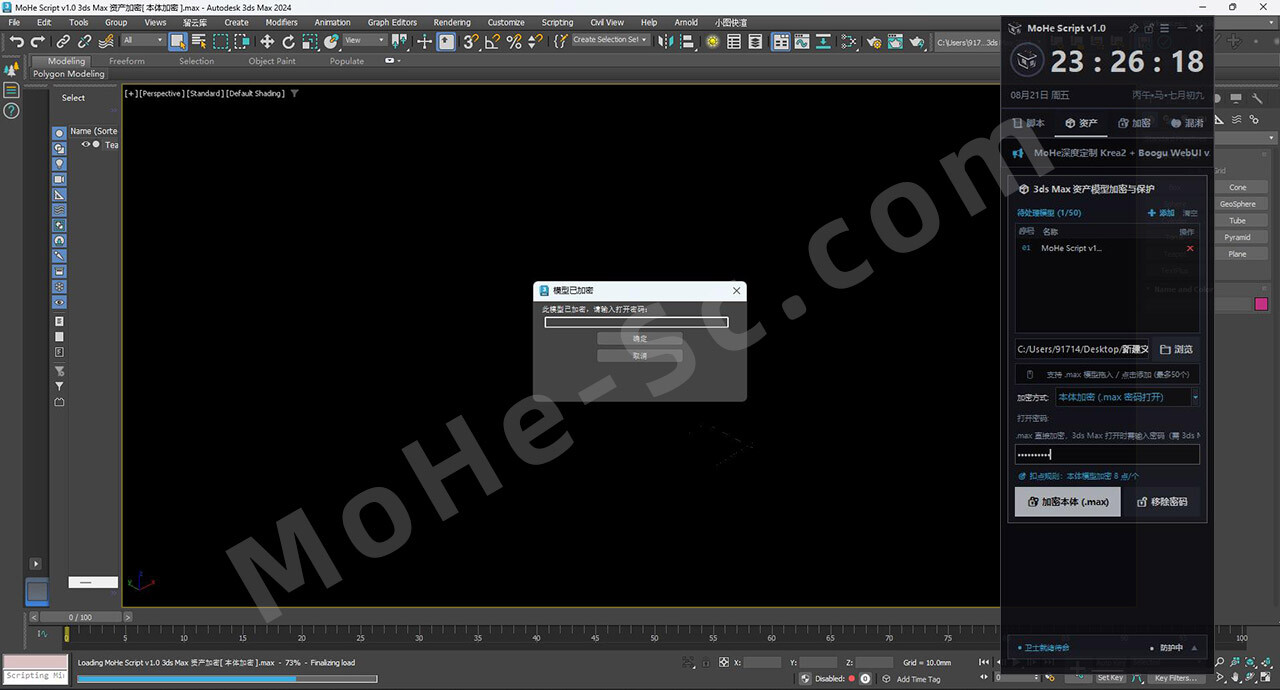Click the Mirror tool icon
The width and height of the screenshot is (1280, 690).
(x=664, y=41)
